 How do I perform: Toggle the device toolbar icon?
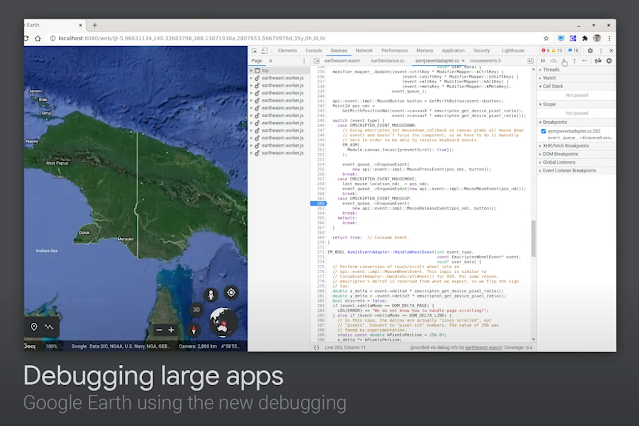264,51
